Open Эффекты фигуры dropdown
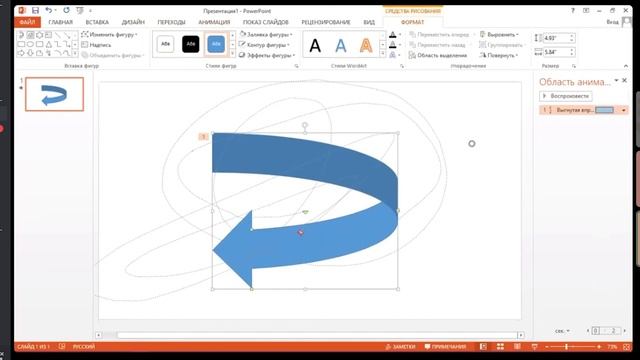The image size is (640, 360). (x=267, y=55)
